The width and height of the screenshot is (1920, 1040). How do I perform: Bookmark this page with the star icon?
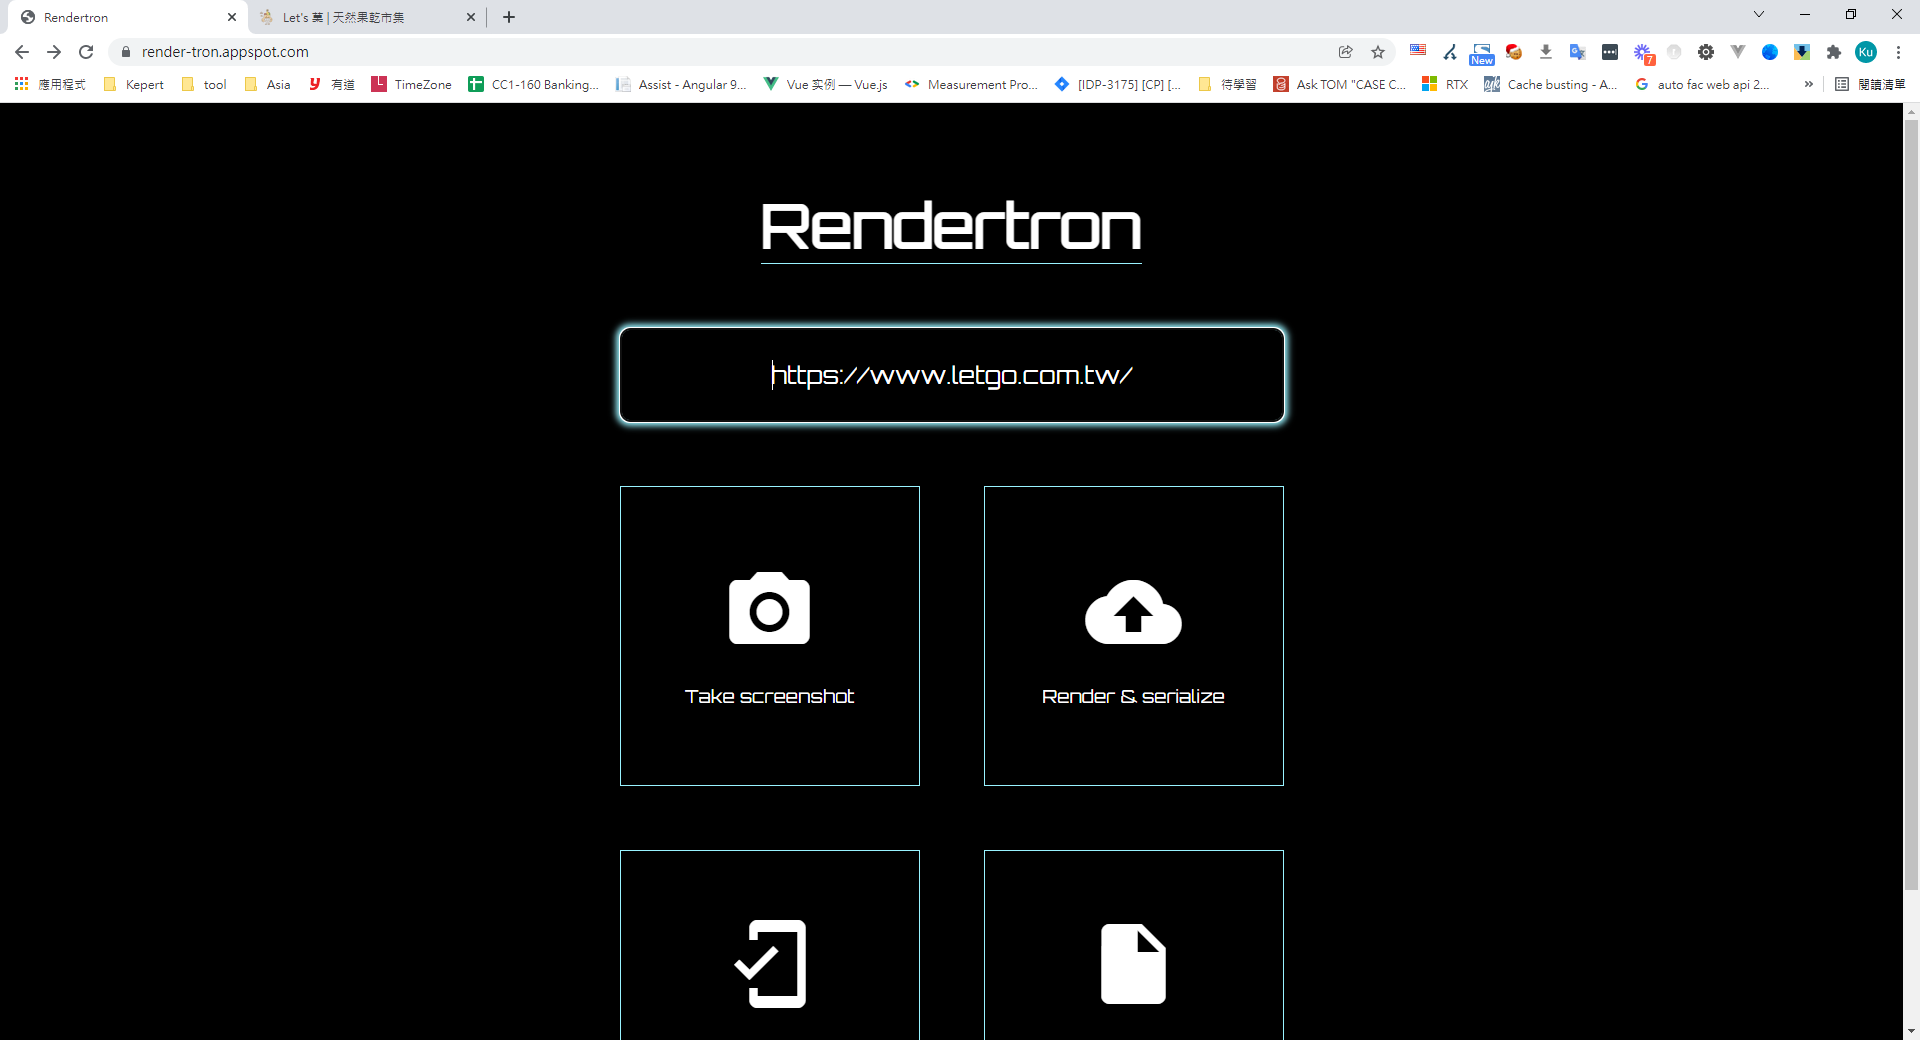(1378, 52)
